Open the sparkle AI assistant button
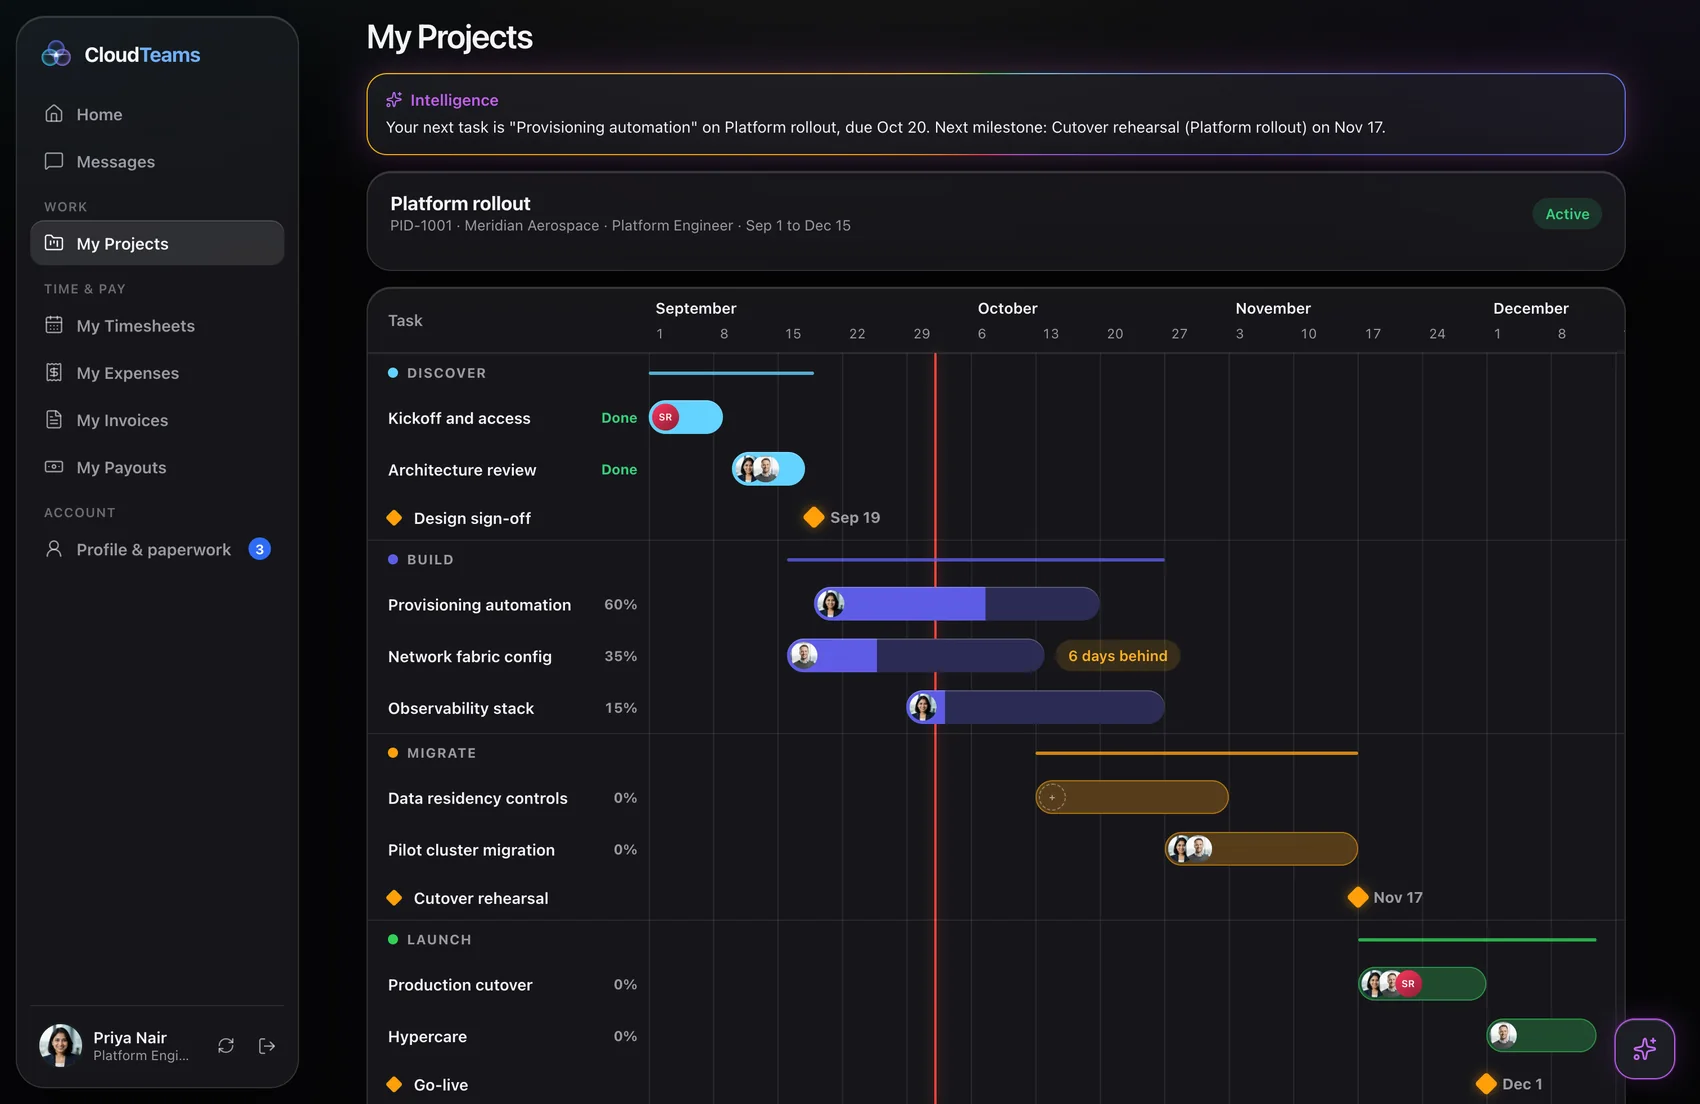Viewport: 1700px width, 1104px height. pos(1644,1049)
